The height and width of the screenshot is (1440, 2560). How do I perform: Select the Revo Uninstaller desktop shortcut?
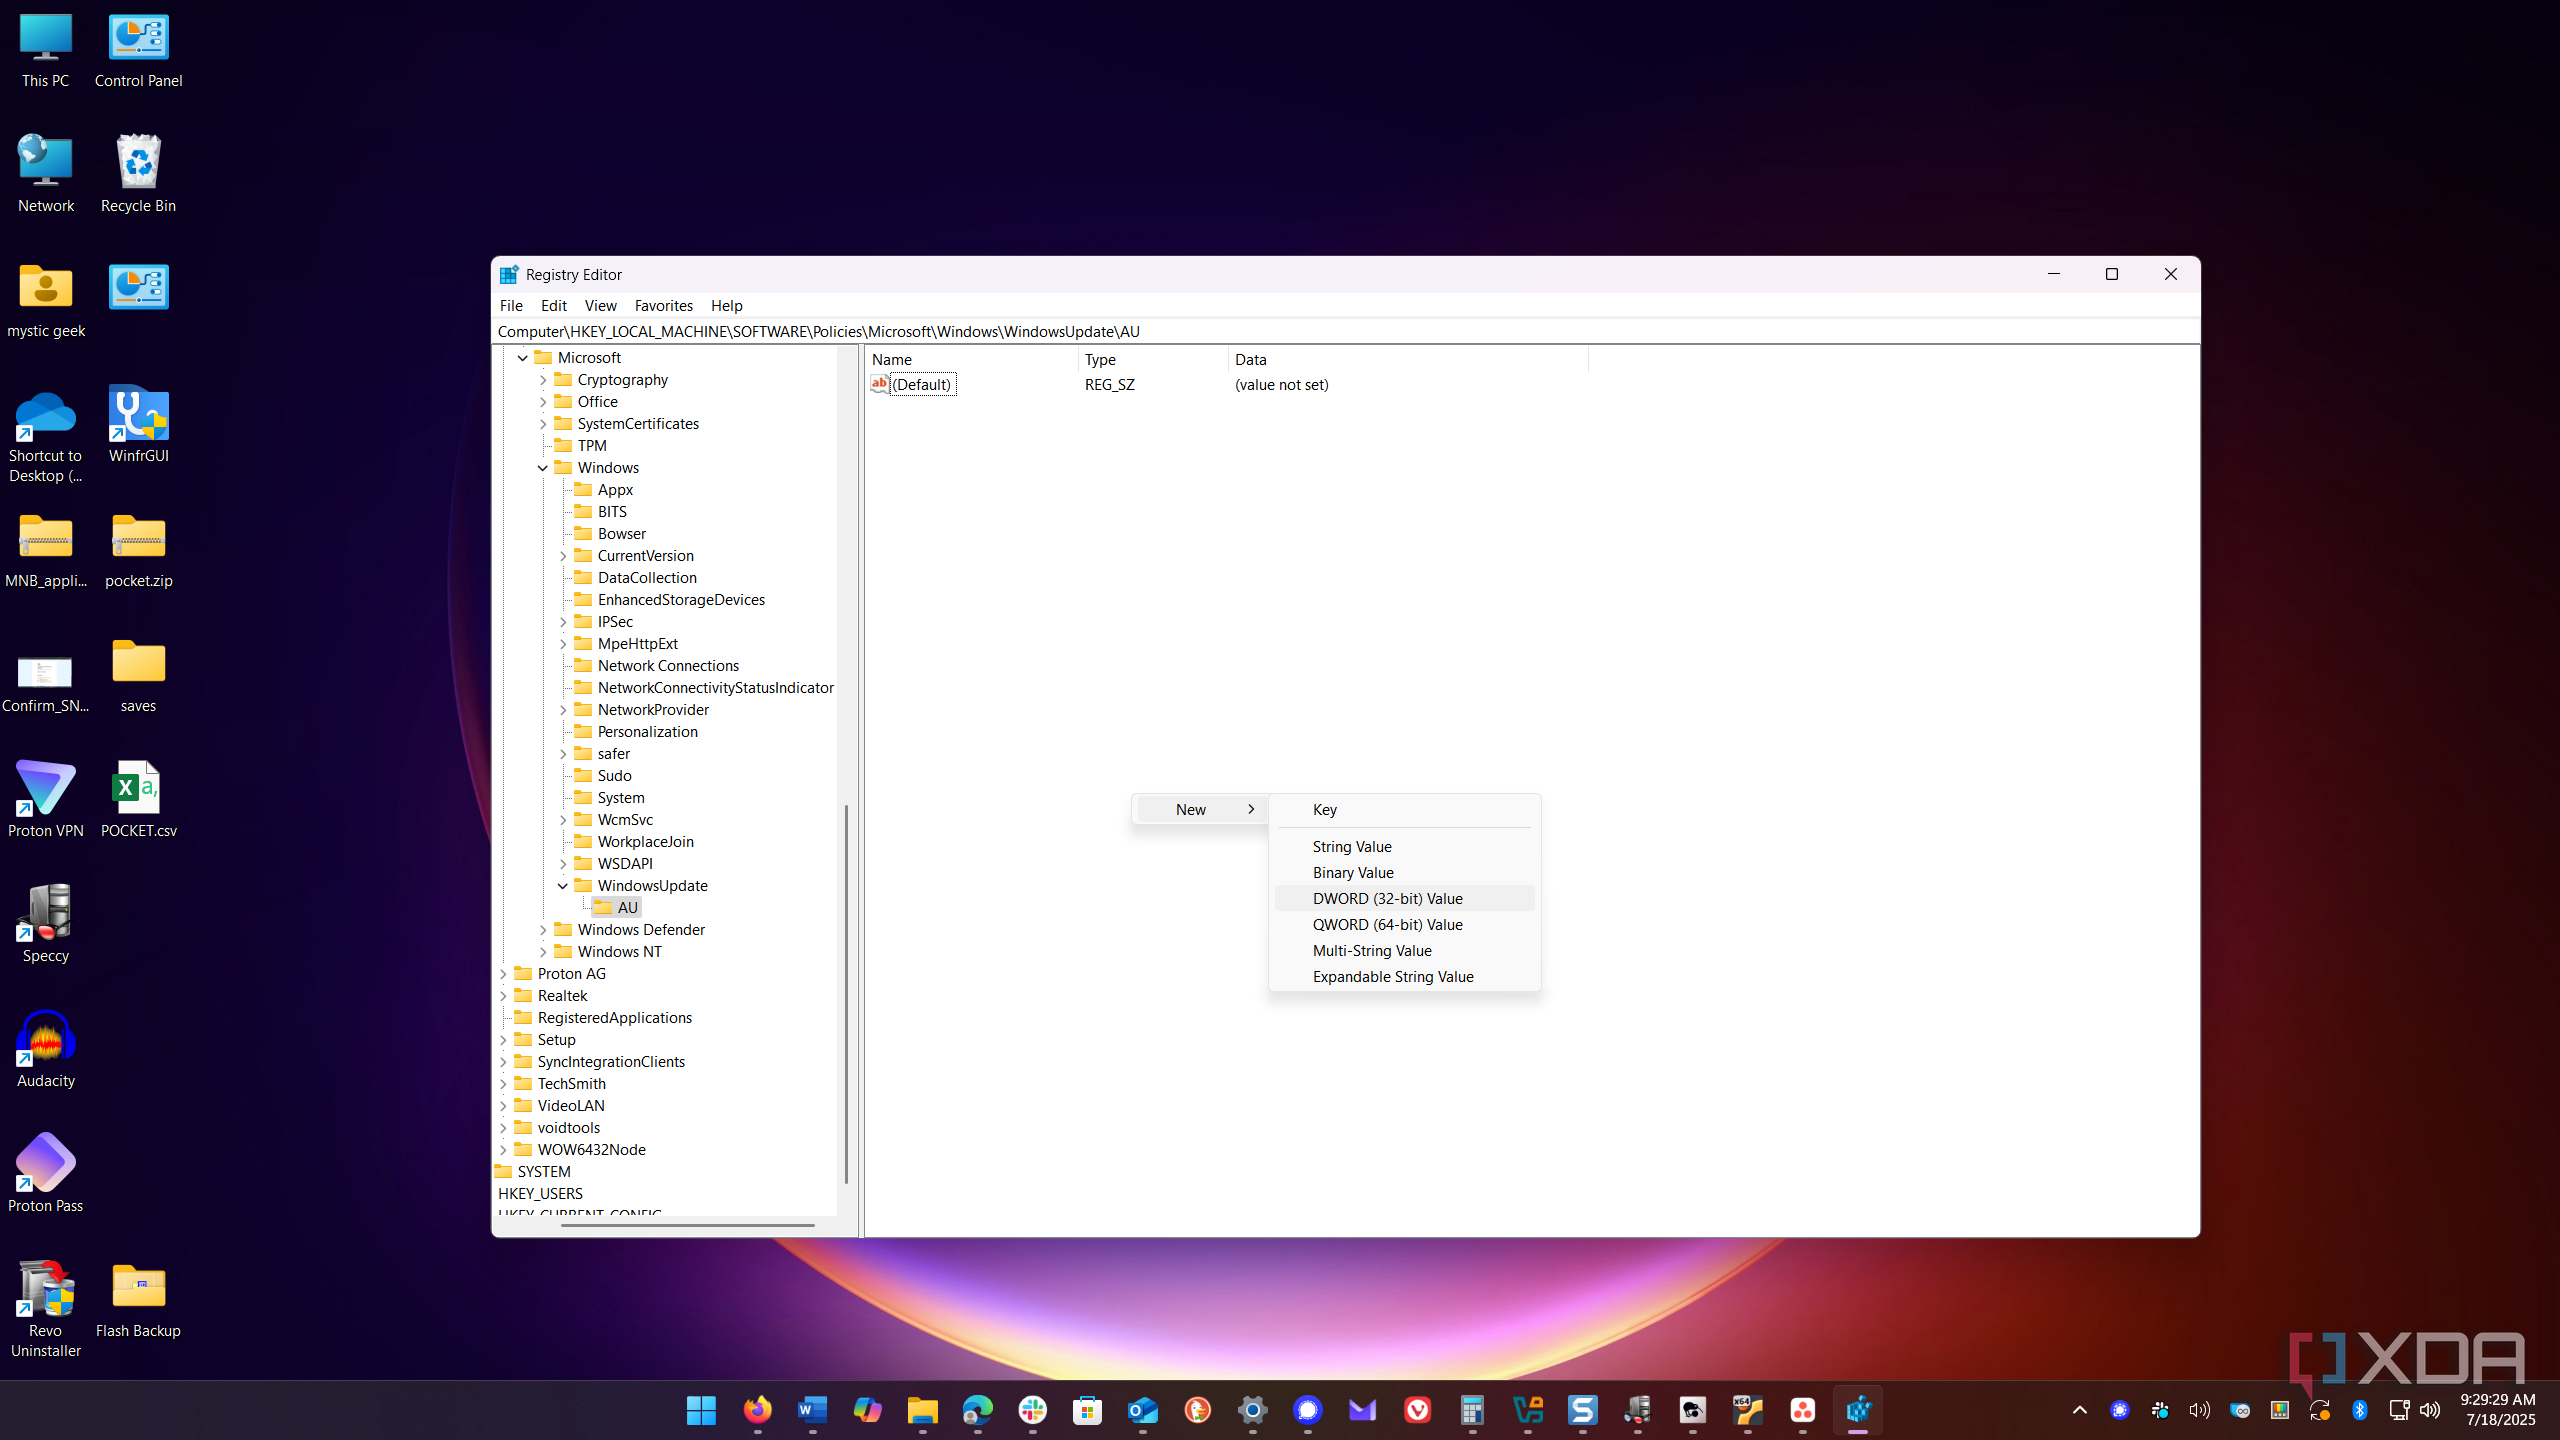tap(45, 1309)
